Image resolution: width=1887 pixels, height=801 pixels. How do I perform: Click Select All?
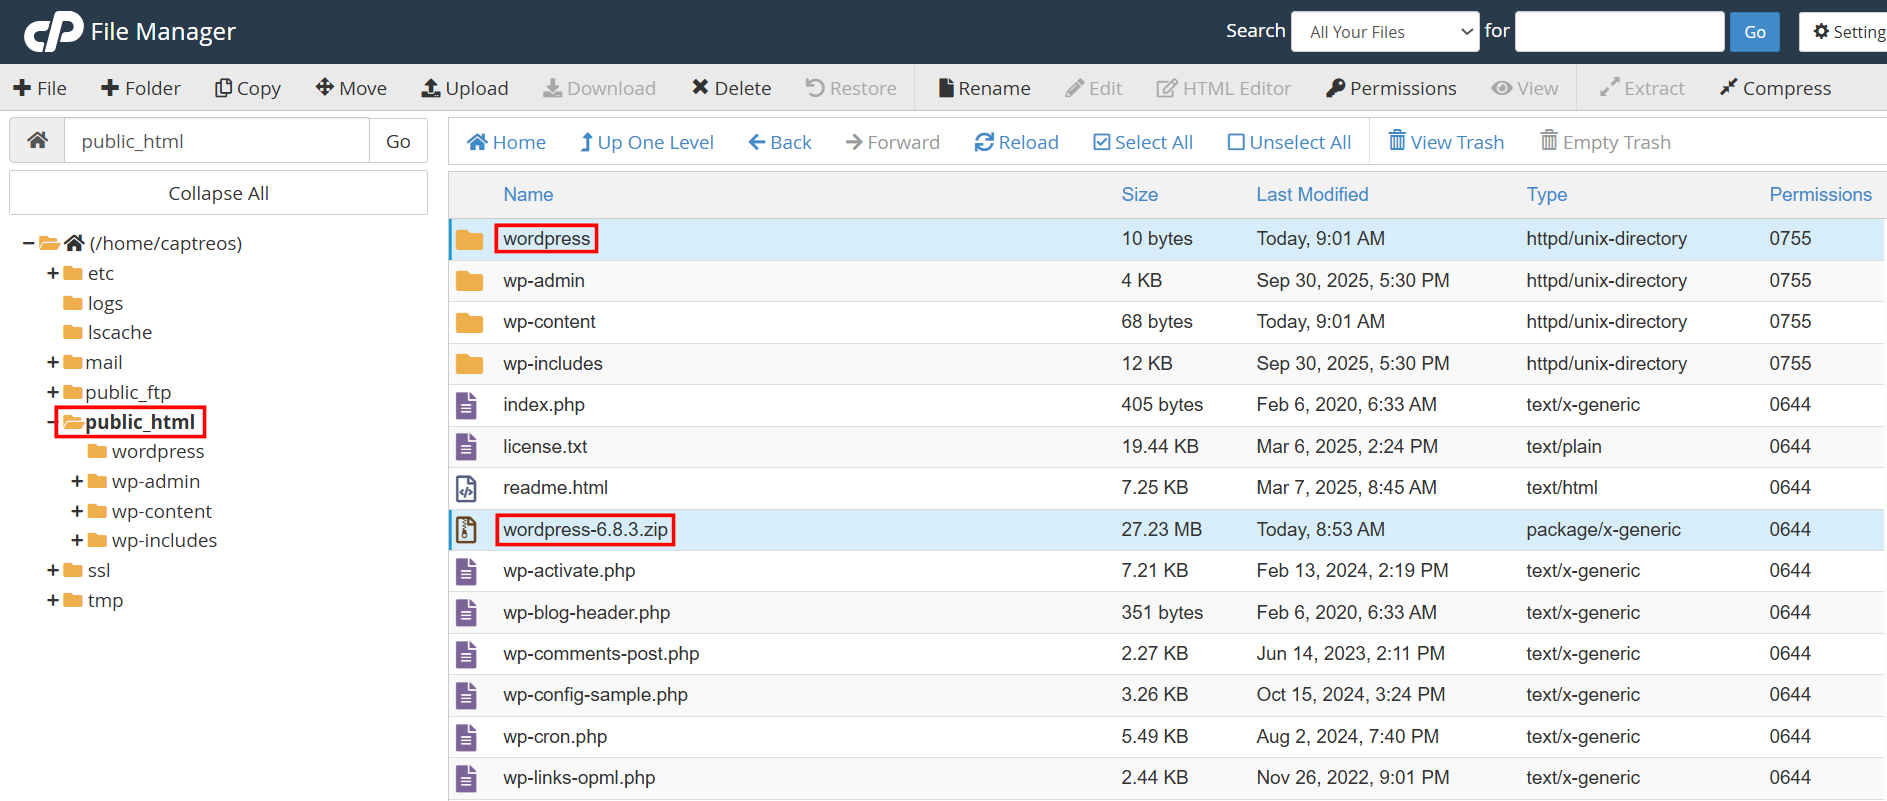click(1143, 142)
